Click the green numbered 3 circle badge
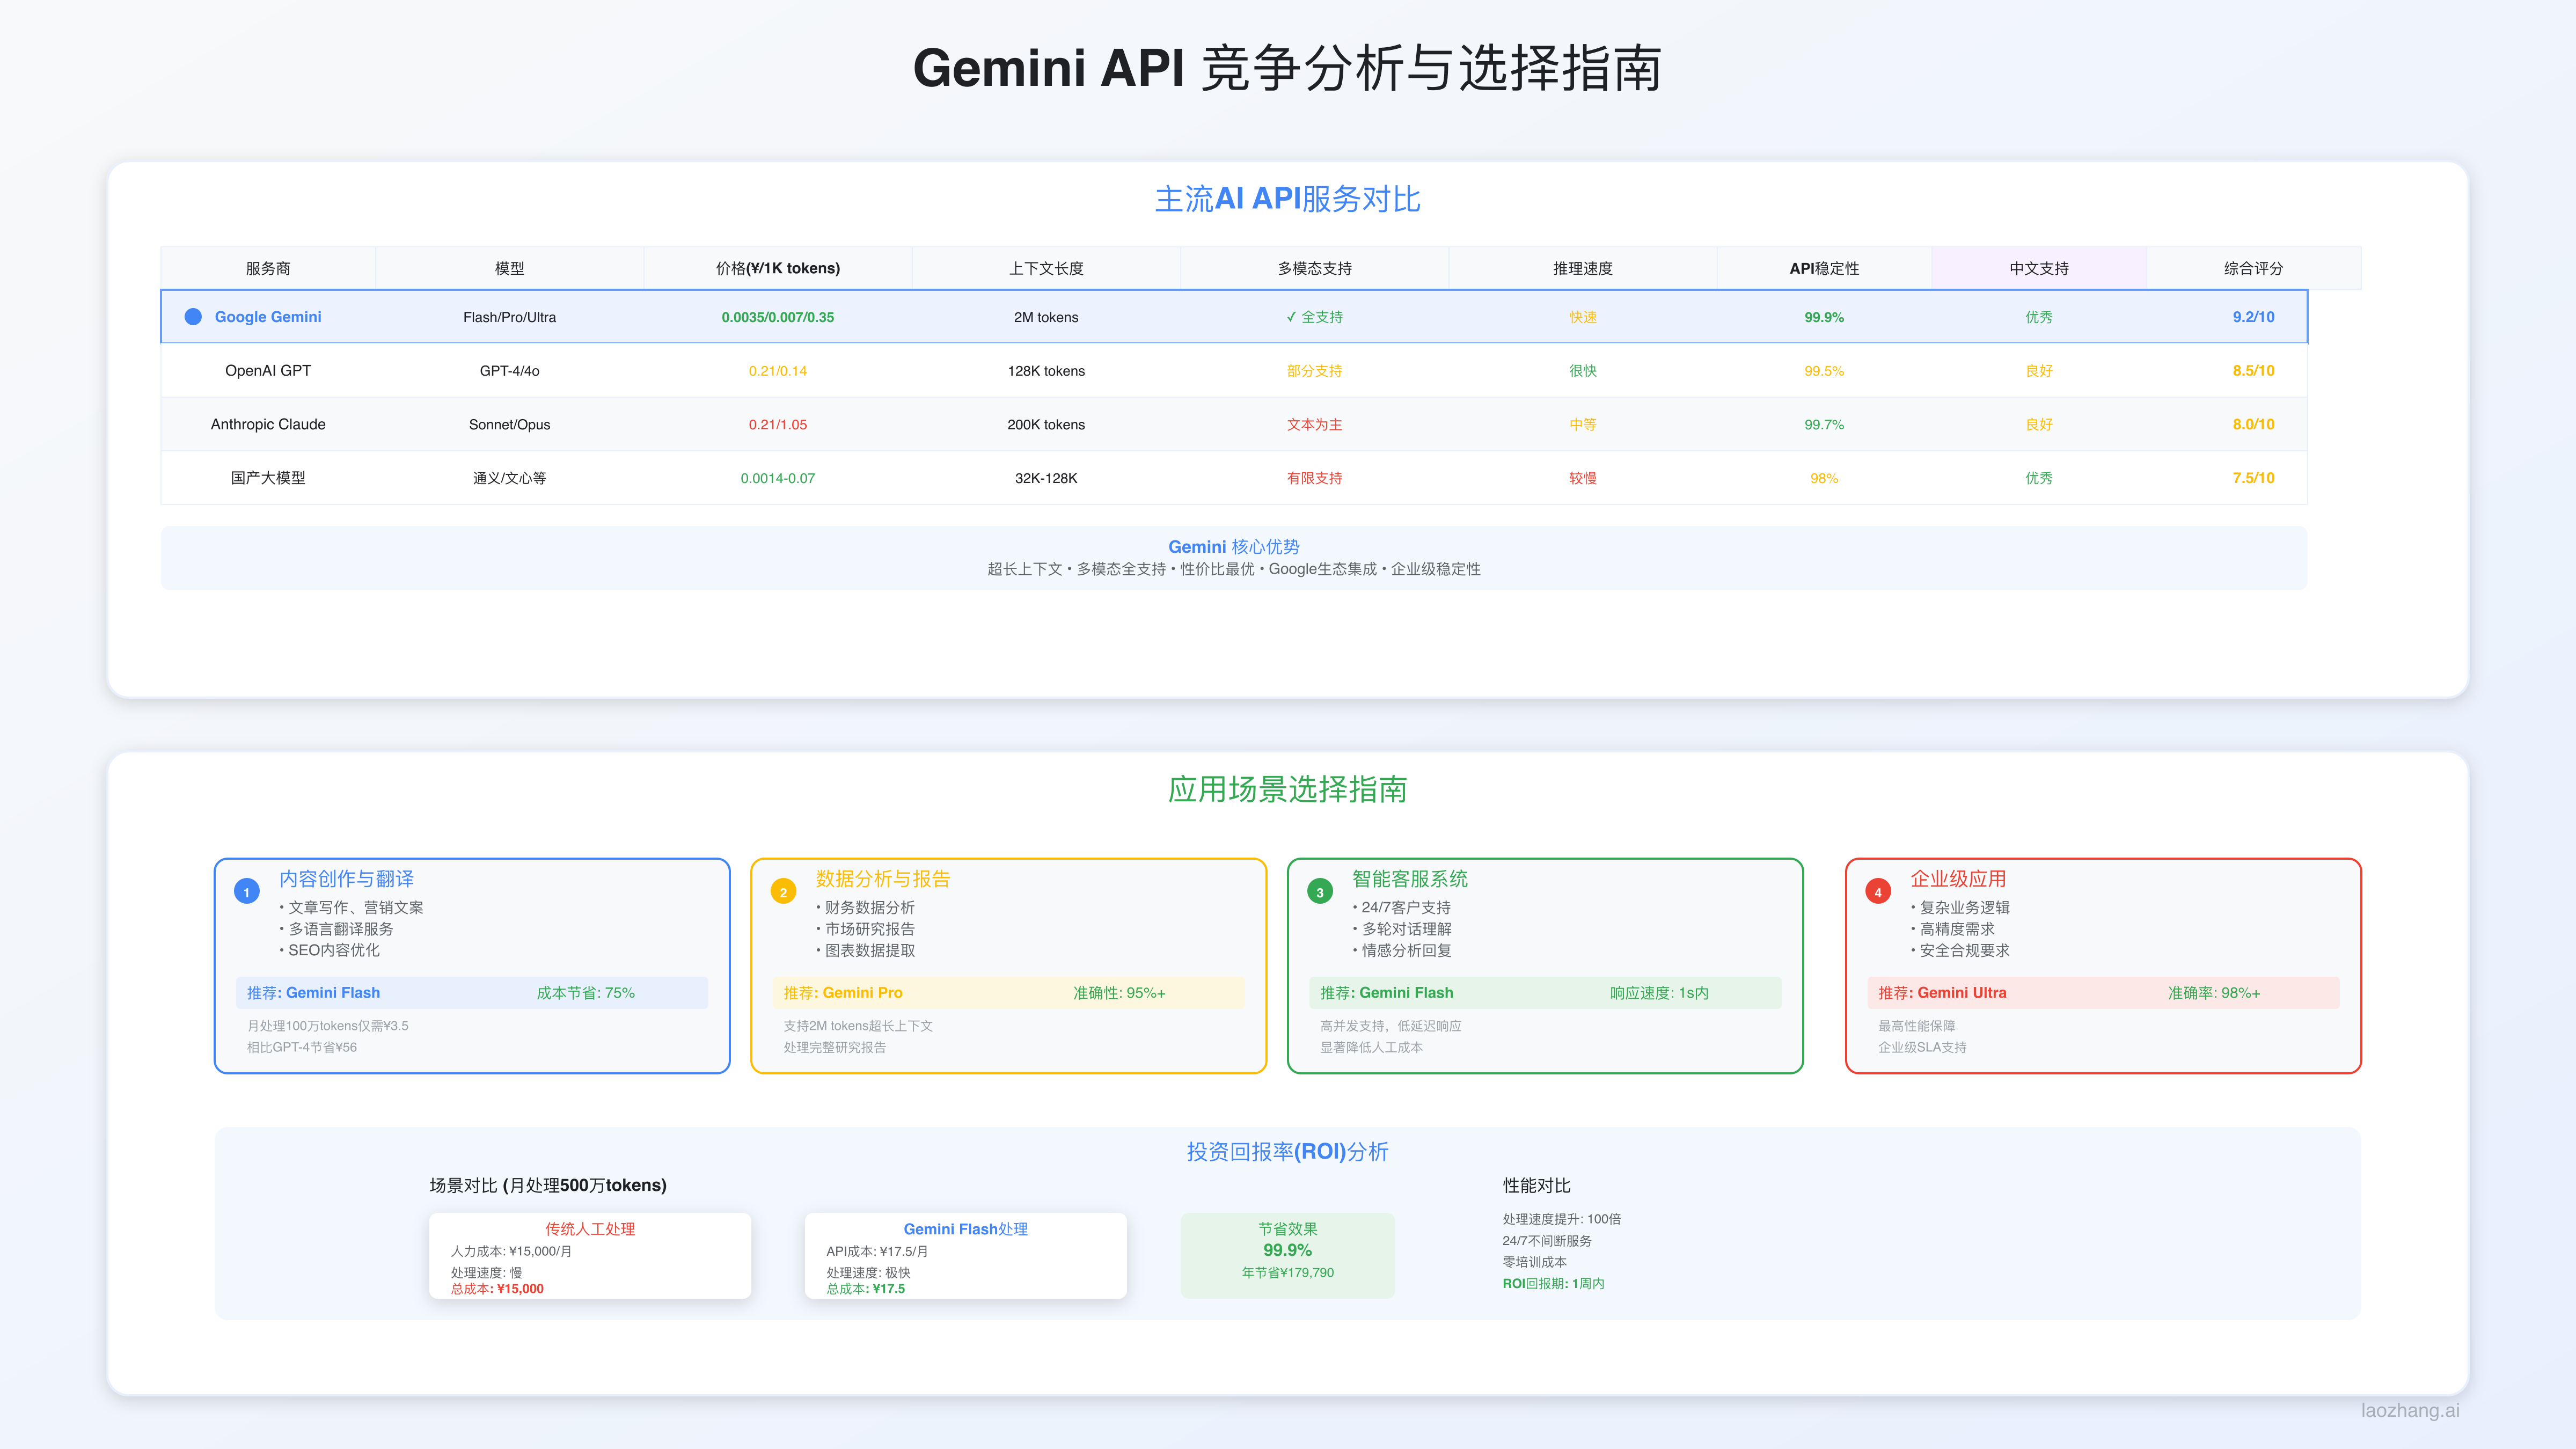The height and width of the screenshot is (1449, 2576). (1320, 891)
